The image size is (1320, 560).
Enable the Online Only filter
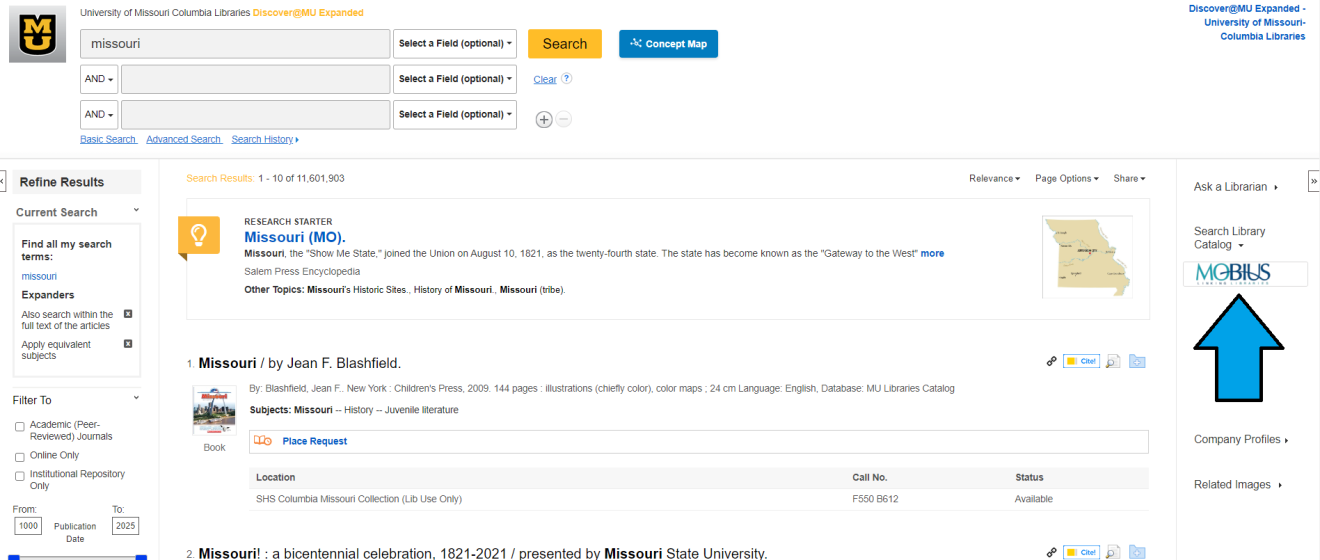pyautogui.click(x=20, y=456)
